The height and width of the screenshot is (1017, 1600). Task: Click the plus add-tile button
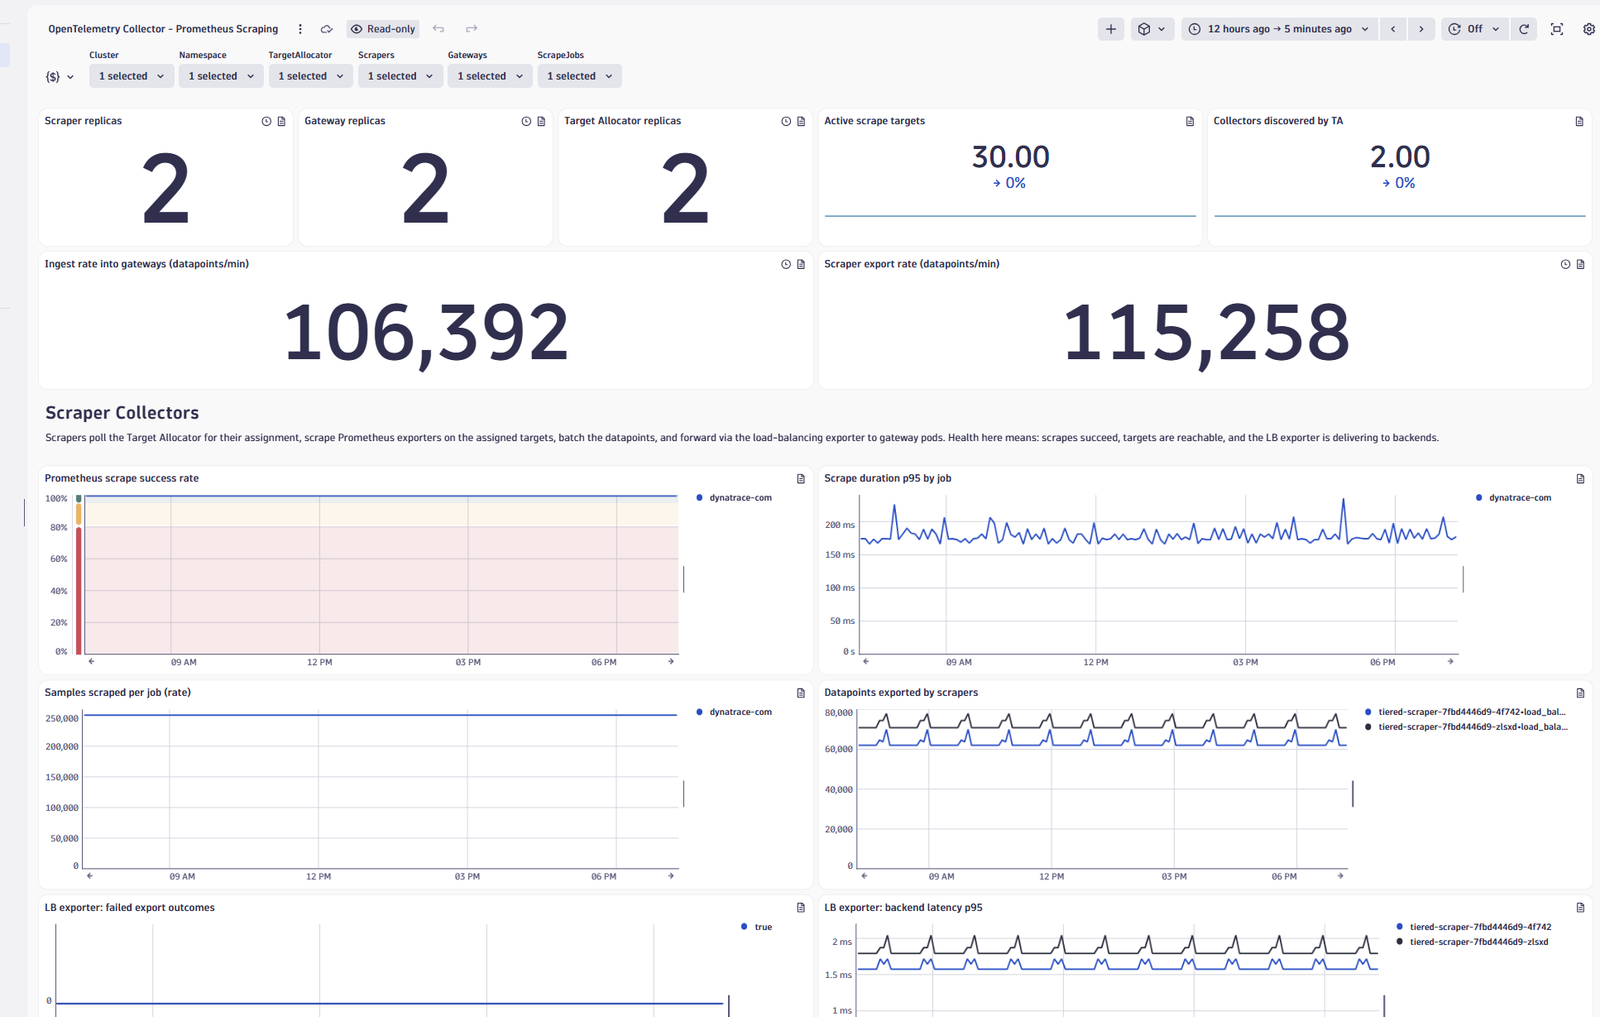[1110, 29]
